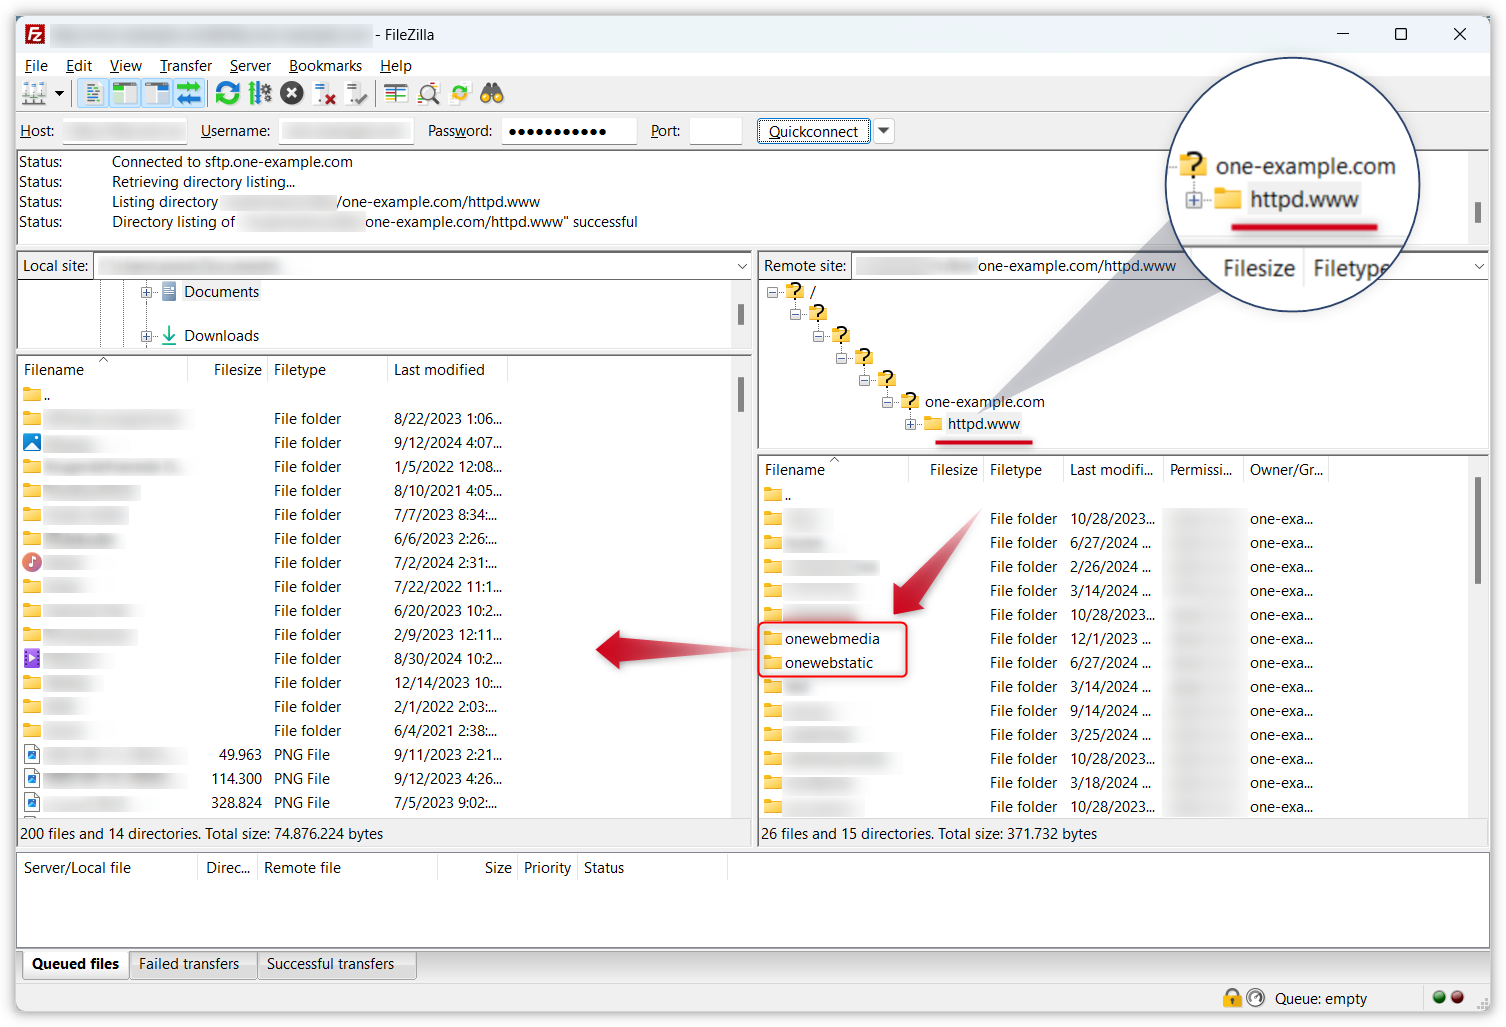Expand the local Downloads tree node

[147, 336]
